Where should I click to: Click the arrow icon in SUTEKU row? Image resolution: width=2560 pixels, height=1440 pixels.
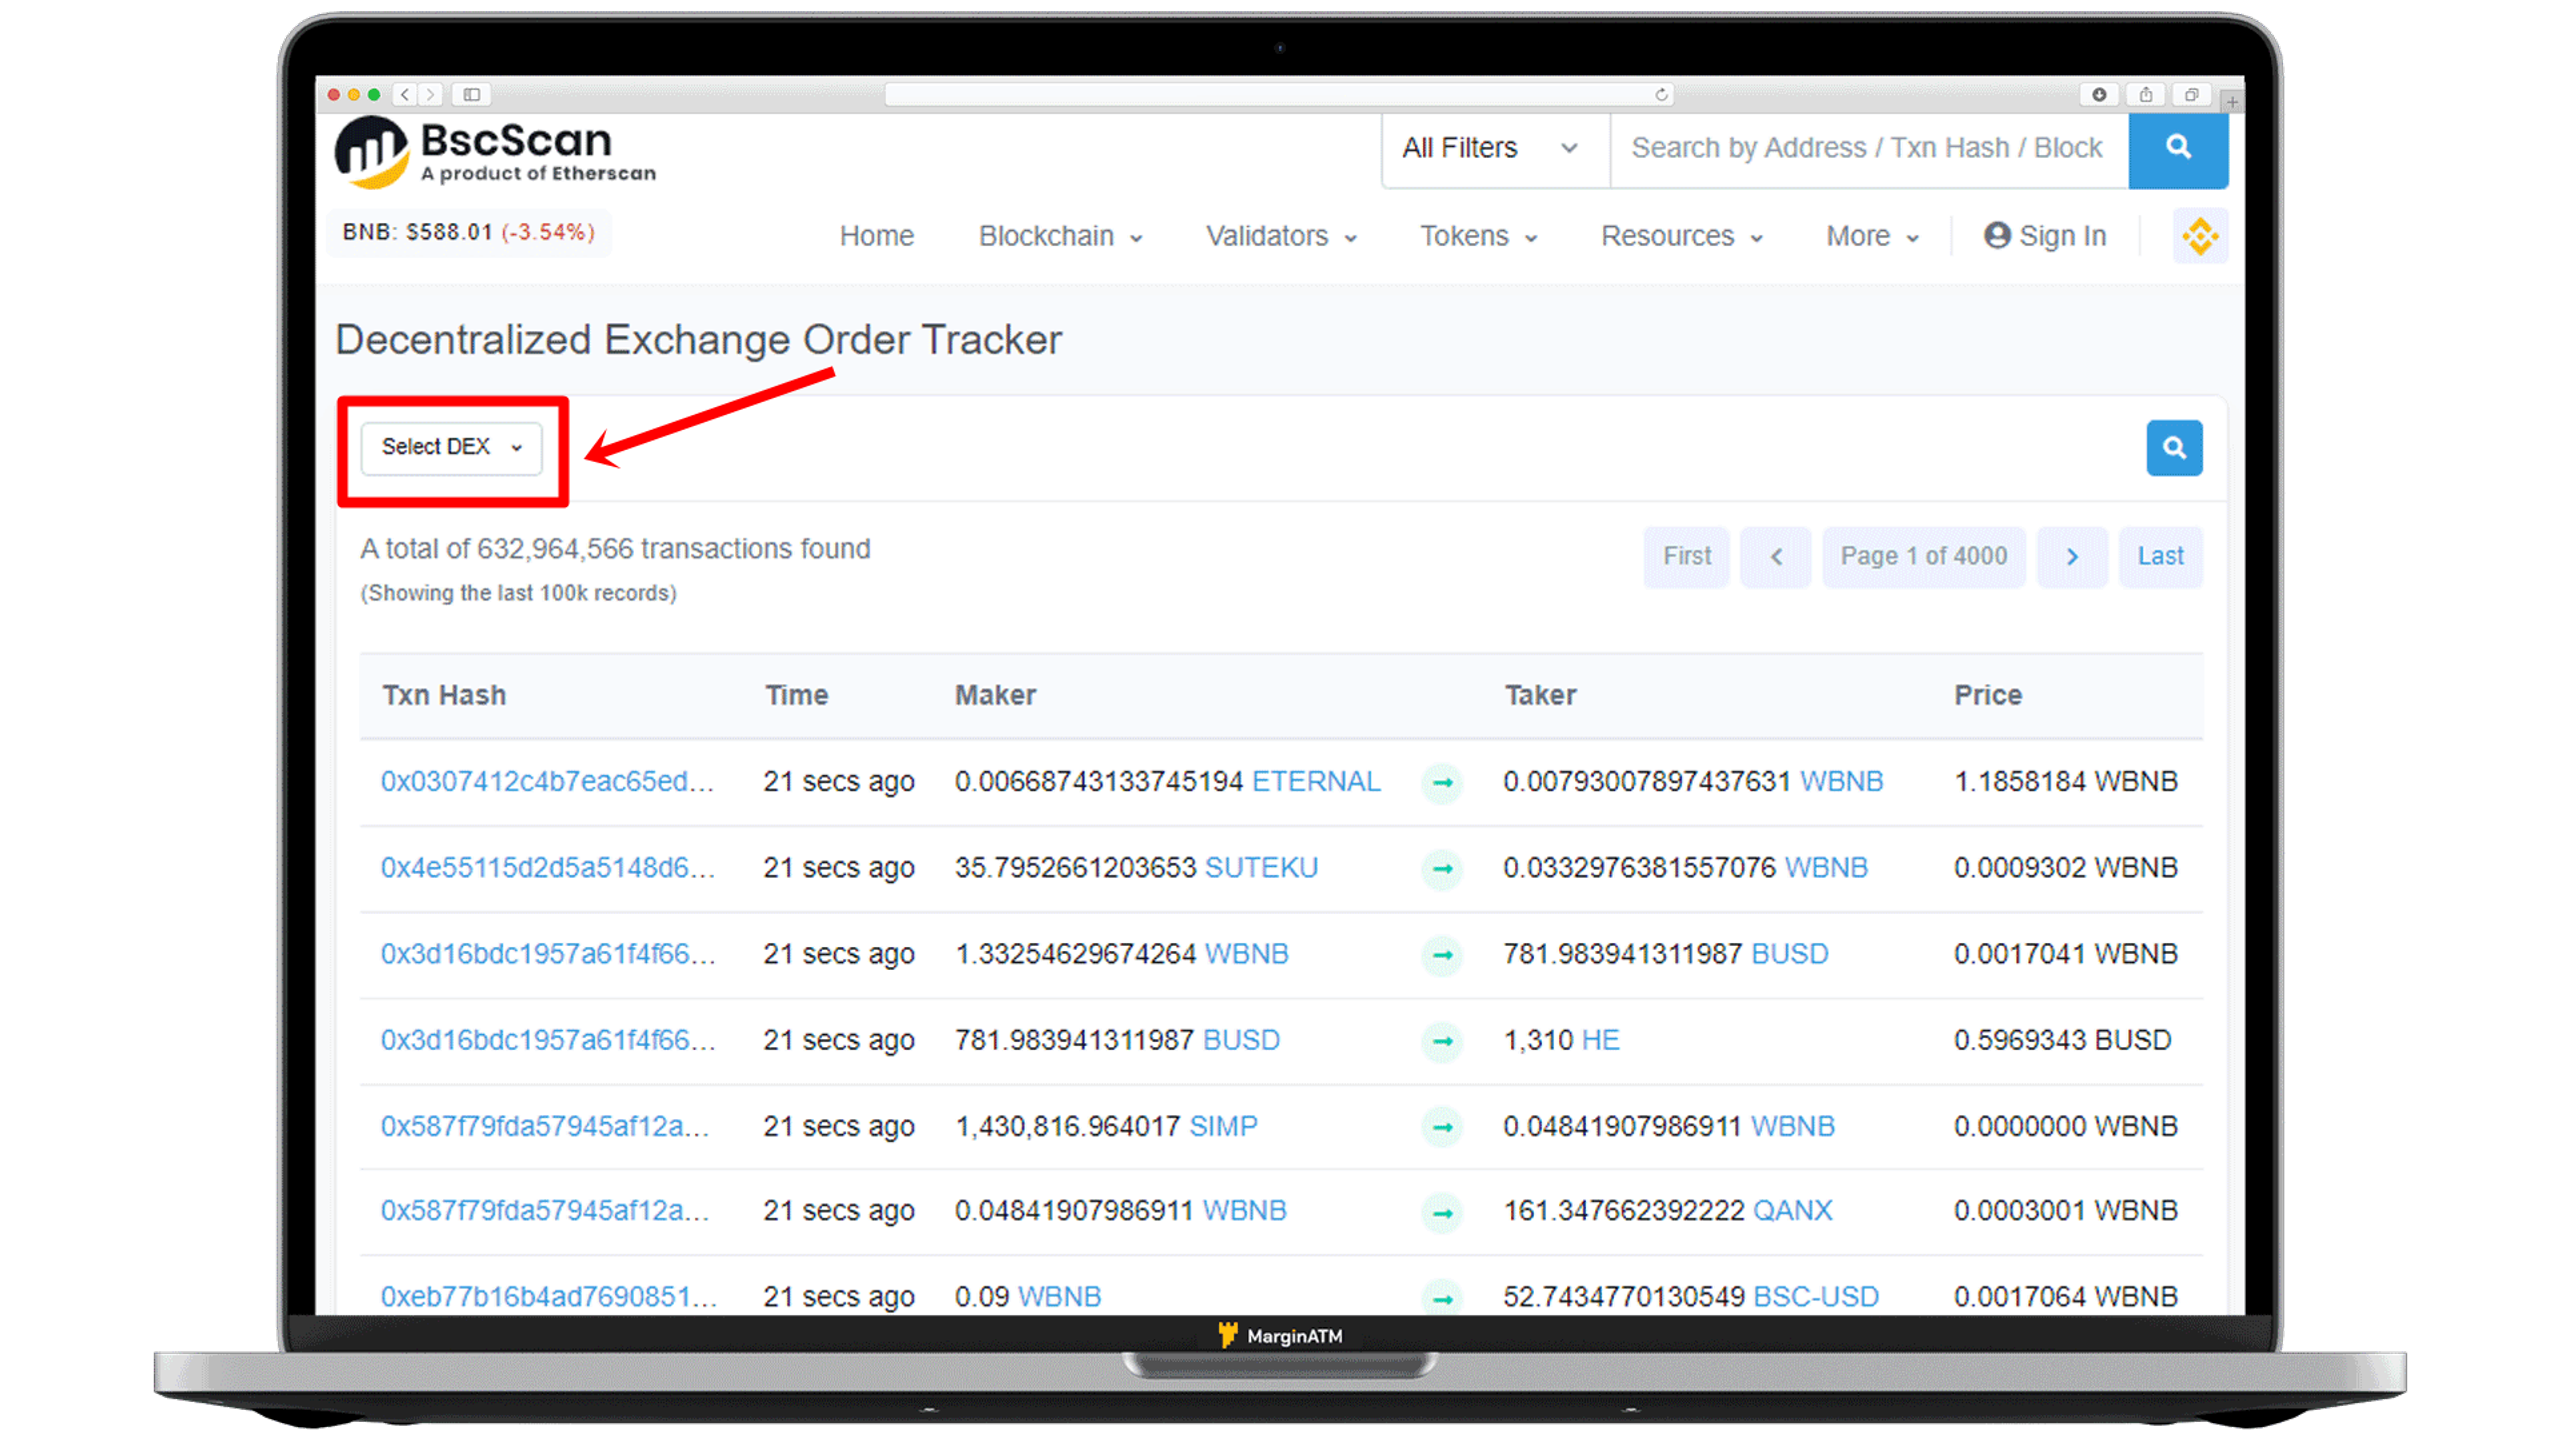tap(1442, 868)
